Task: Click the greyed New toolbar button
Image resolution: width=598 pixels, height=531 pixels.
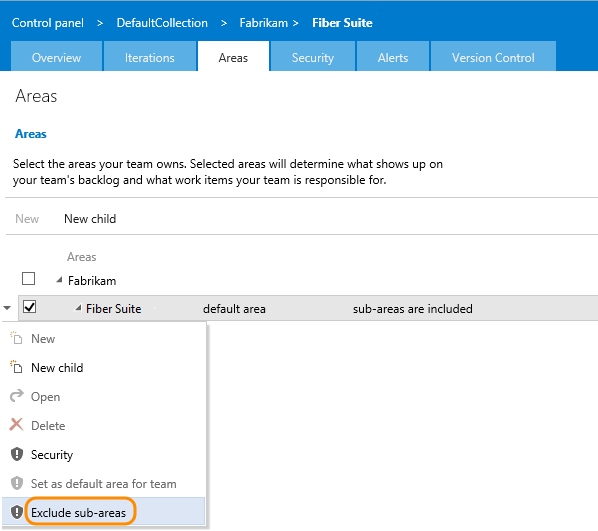Action: tap(27, 219)
